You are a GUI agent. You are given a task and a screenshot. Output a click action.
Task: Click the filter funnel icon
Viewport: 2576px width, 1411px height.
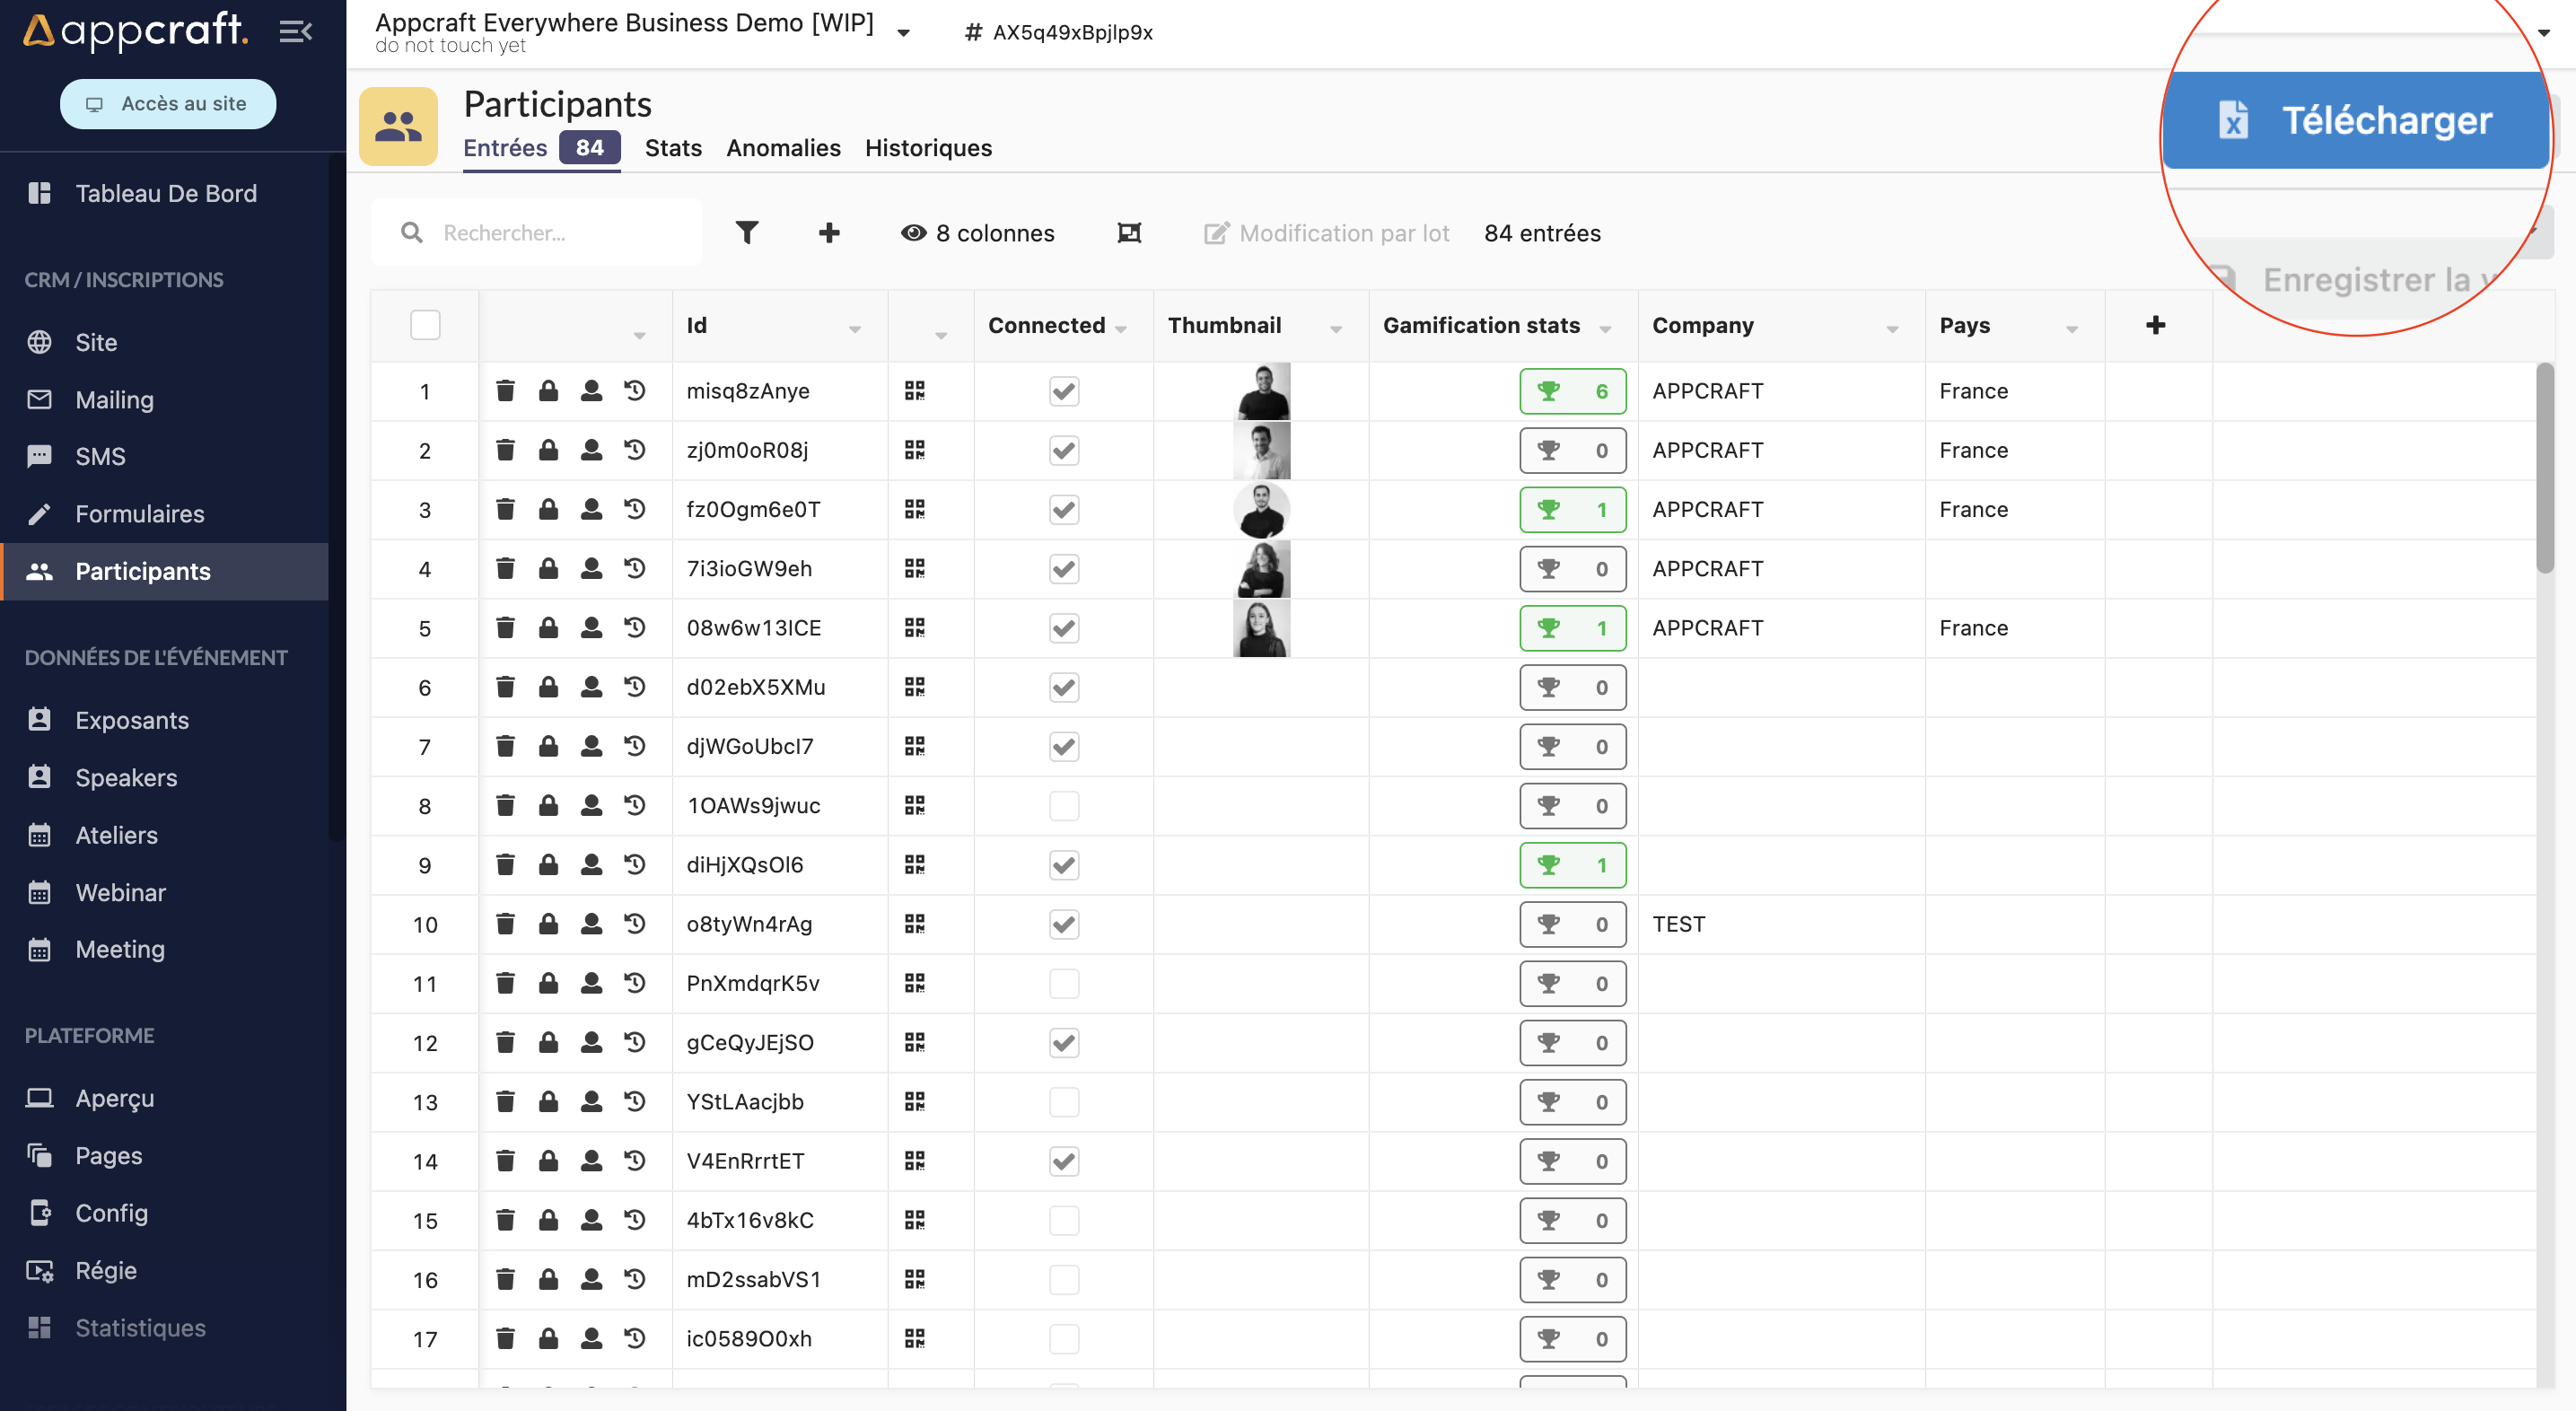pos(746,232)
